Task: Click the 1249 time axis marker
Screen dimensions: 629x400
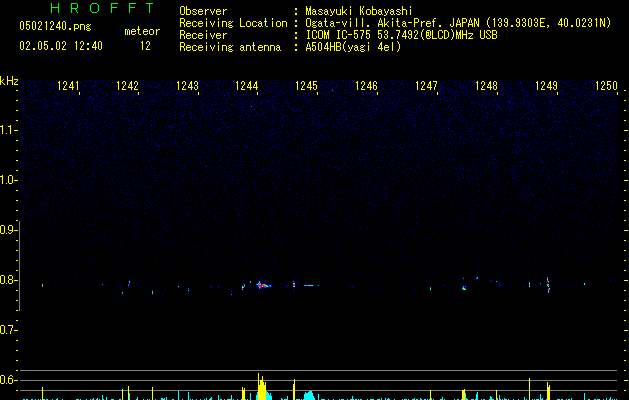Action: [x=546, y=86]
